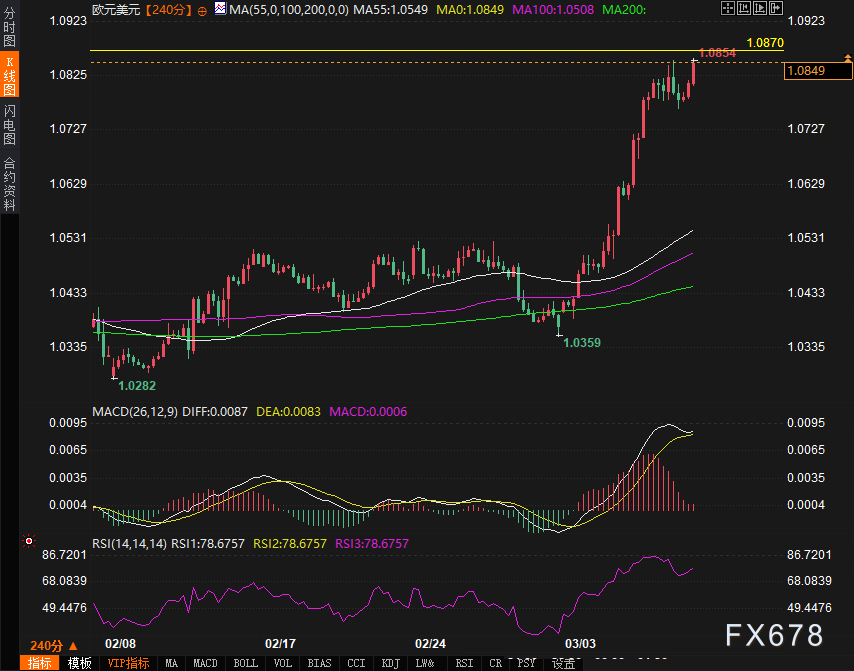This screenshot has height=671, width=854.
Task: Click the RSI2:78.6757 value
Action: tap(290, 544)
